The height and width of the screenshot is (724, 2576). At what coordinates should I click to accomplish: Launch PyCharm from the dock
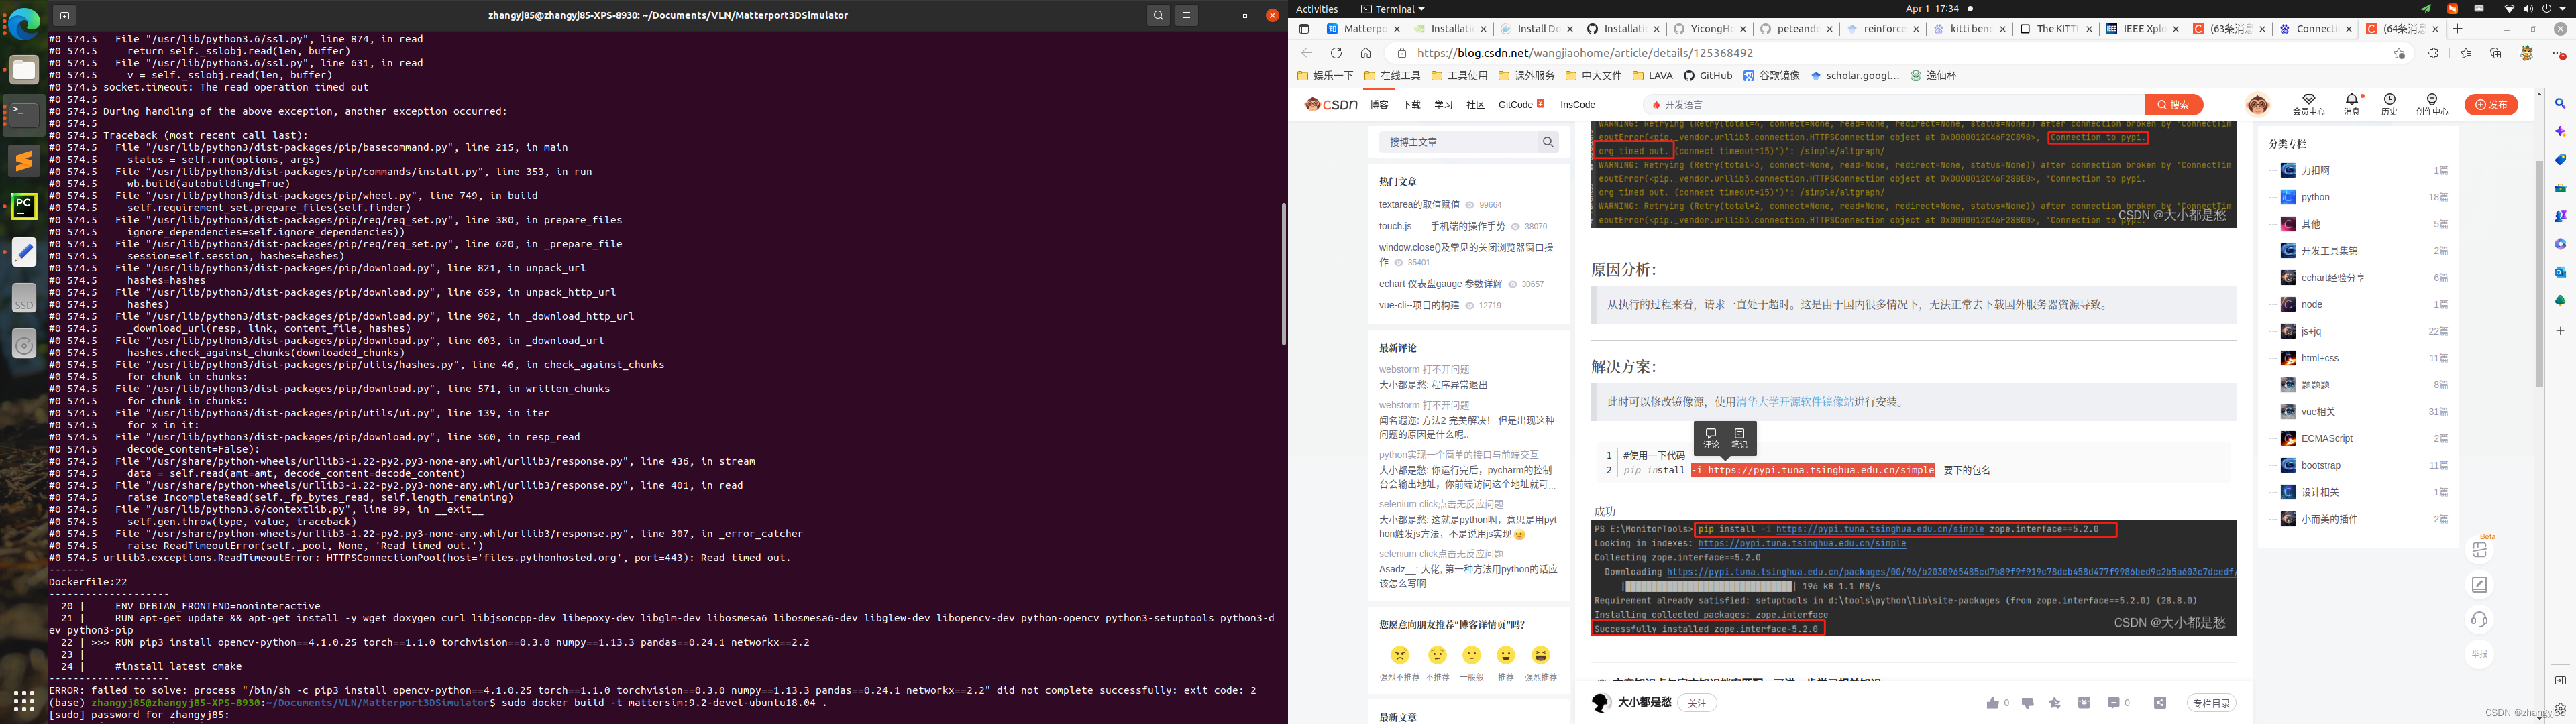24,206
